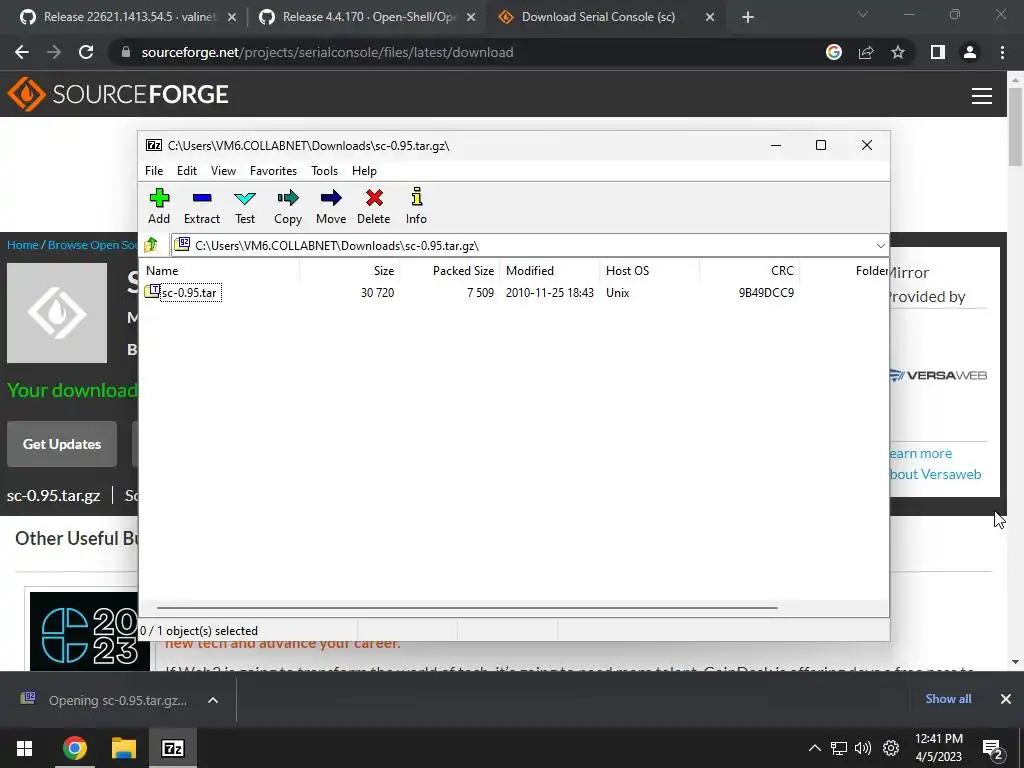
Task: Select the Download Serial Console tab
Action: pyautogui.click(x=597, y=17)
